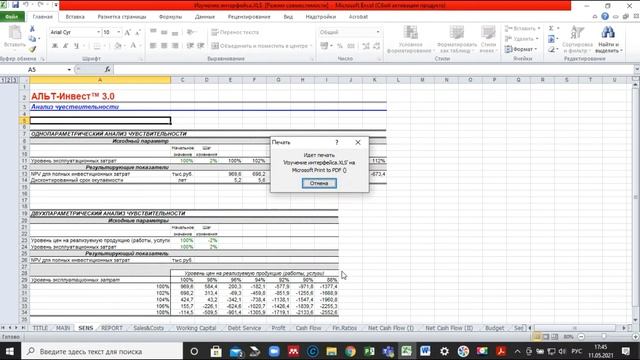The width and height of the screenshot is (640, 360).
Task: Open the fill color bucket
Action: [118, 46]
